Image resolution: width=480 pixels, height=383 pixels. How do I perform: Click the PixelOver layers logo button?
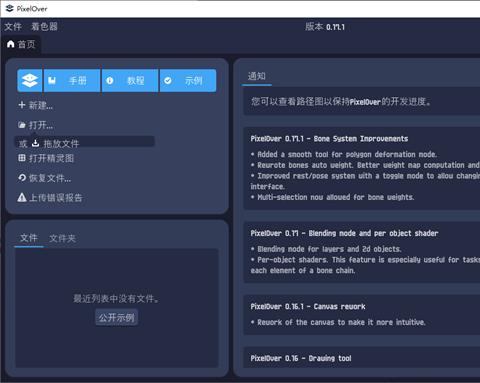[x=30, y=80]
